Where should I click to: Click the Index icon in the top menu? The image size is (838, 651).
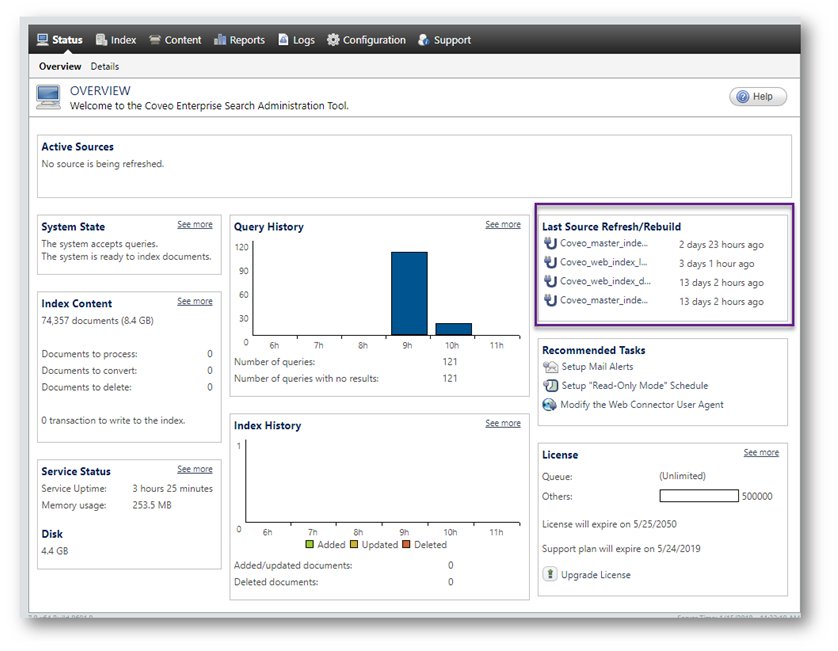101,40
